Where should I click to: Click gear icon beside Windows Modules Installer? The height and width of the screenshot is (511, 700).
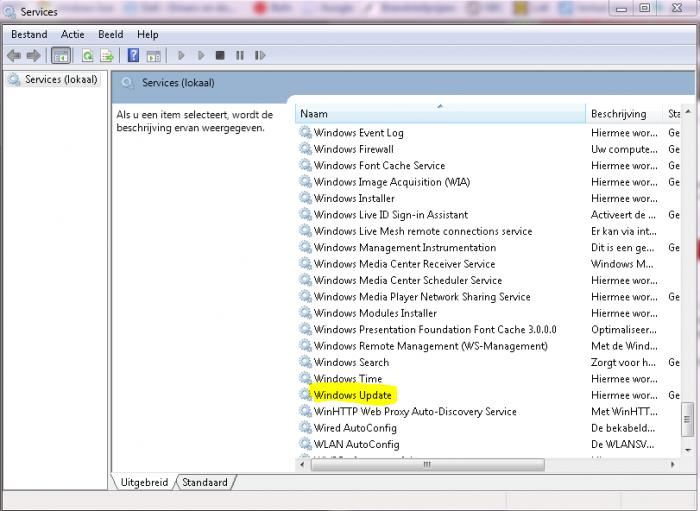(305, 313)
